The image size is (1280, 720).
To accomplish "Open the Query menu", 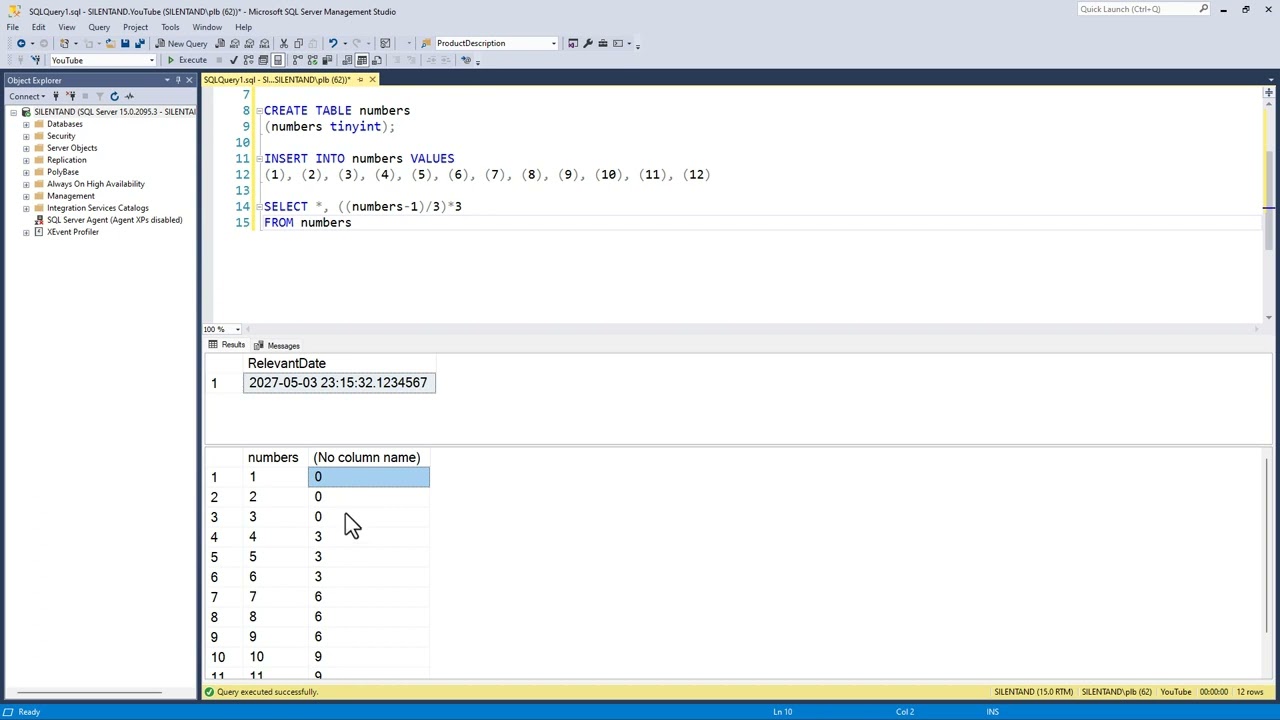I will 99,27.
